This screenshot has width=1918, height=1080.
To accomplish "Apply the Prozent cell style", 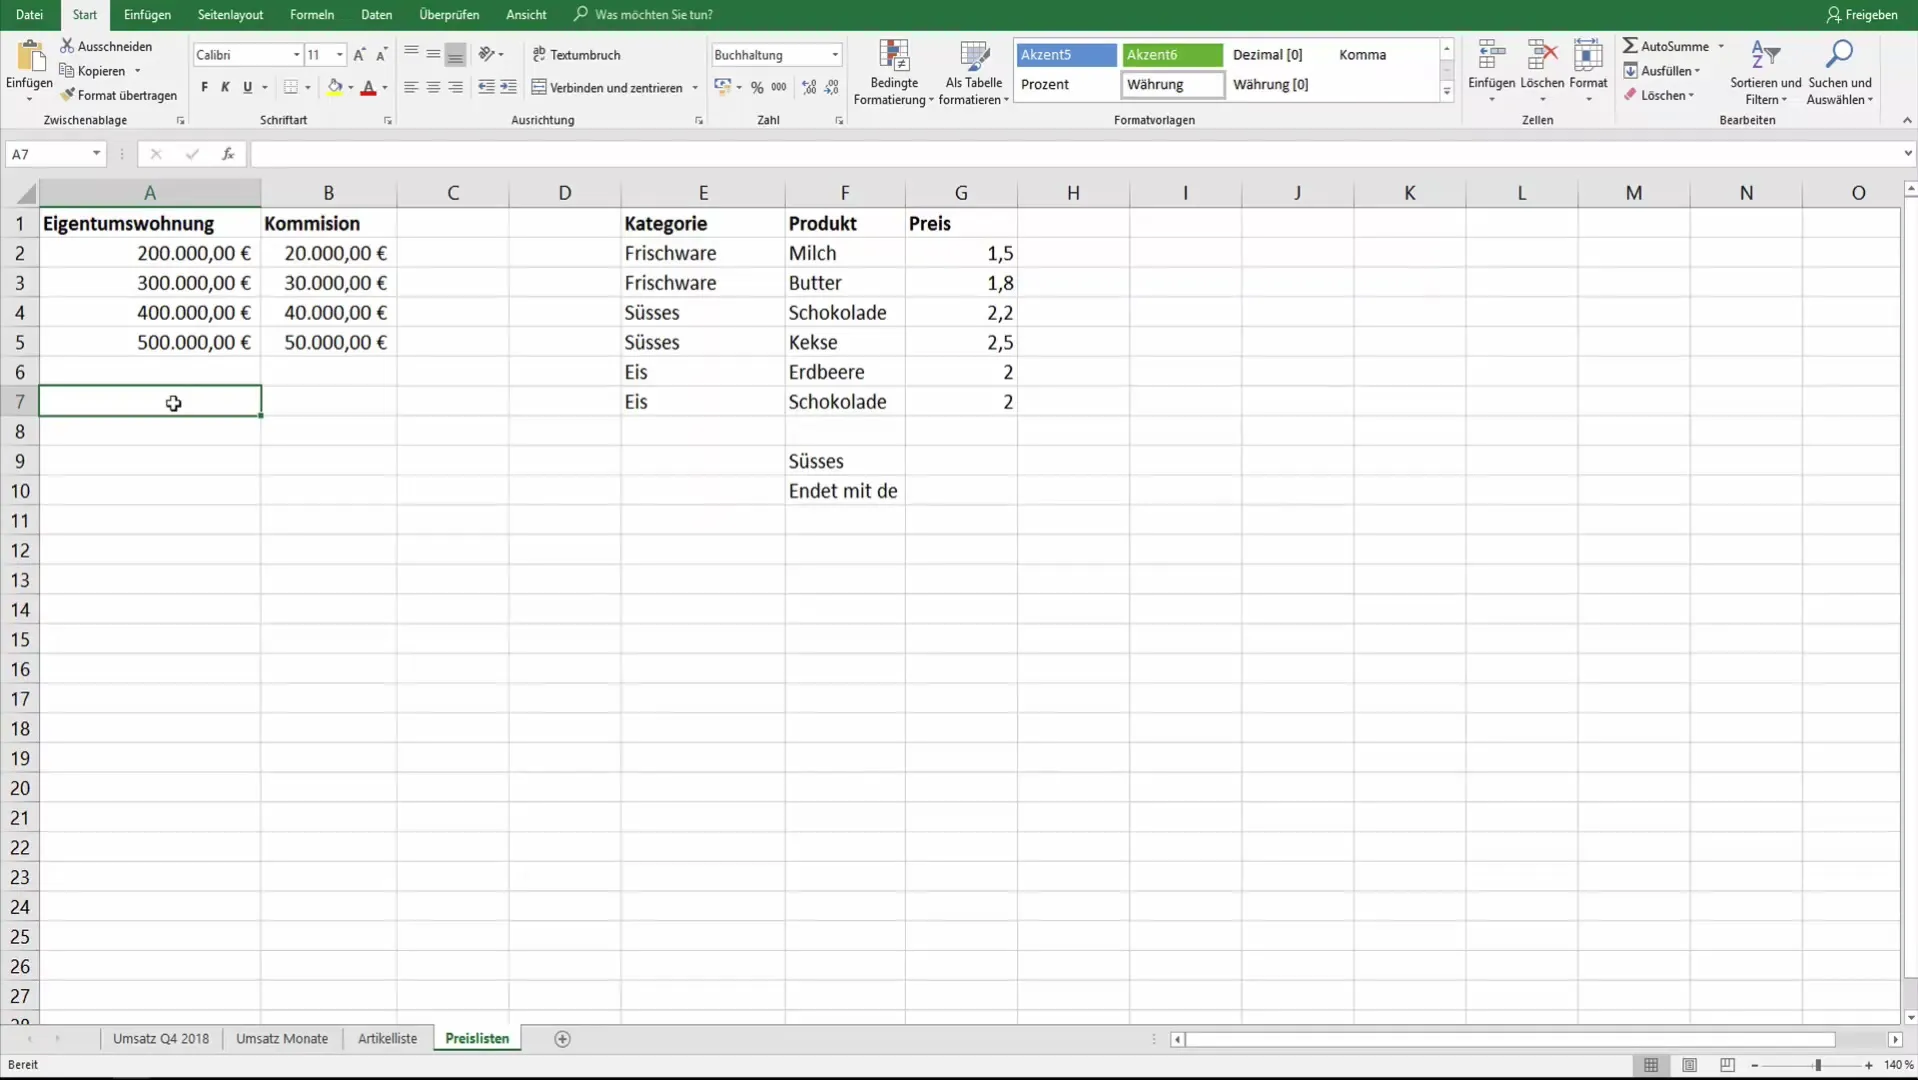I will point(1065,85).
